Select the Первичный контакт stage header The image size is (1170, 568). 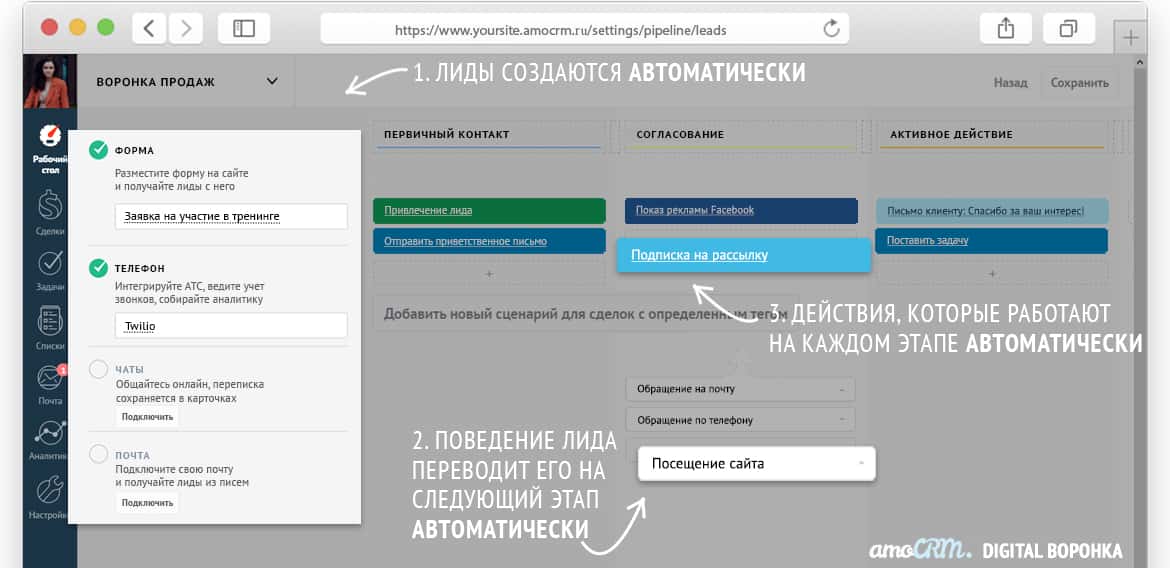(489, 134)
